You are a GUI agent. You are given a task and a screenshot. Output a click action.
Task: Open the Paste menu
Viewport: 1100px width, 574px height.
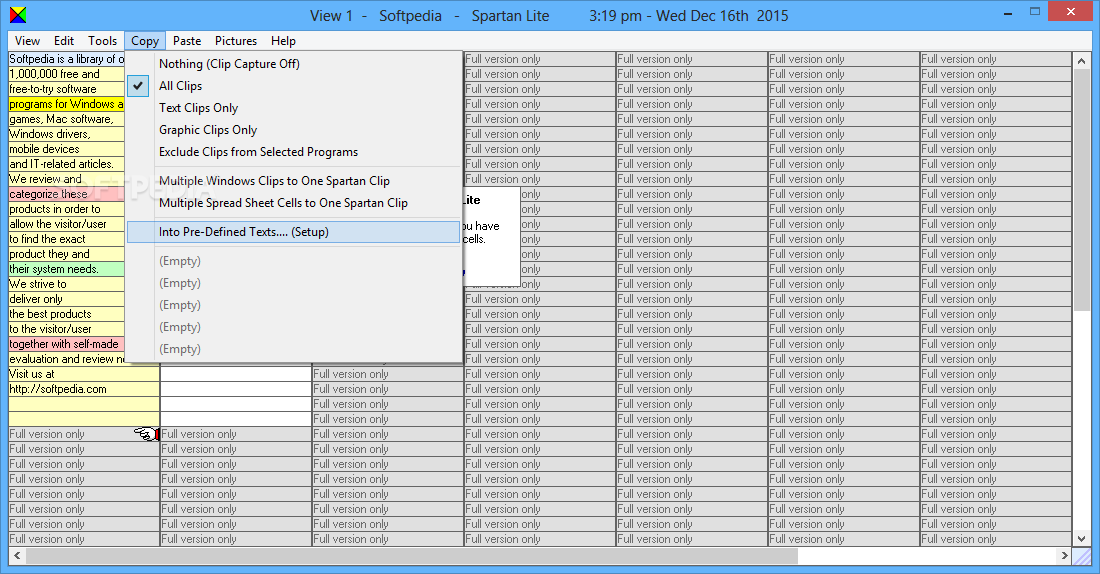click(187, 41)
